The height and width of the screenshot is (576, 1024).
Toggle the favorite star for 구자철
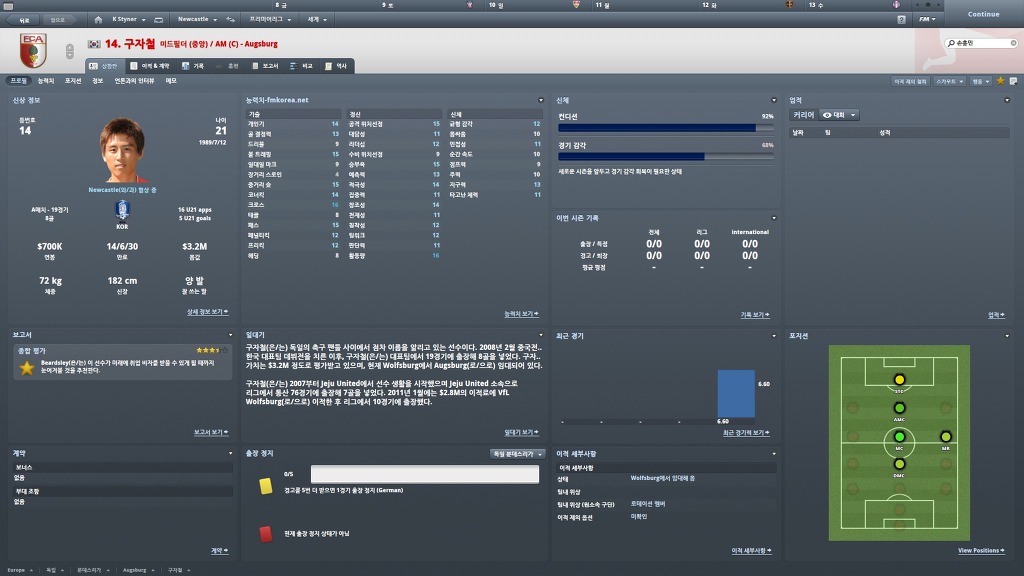point(1000,81)
